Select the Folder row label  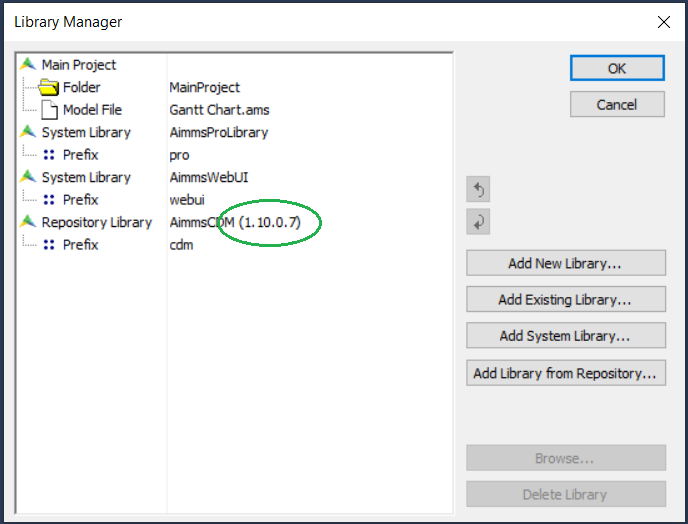click(82, 87)
